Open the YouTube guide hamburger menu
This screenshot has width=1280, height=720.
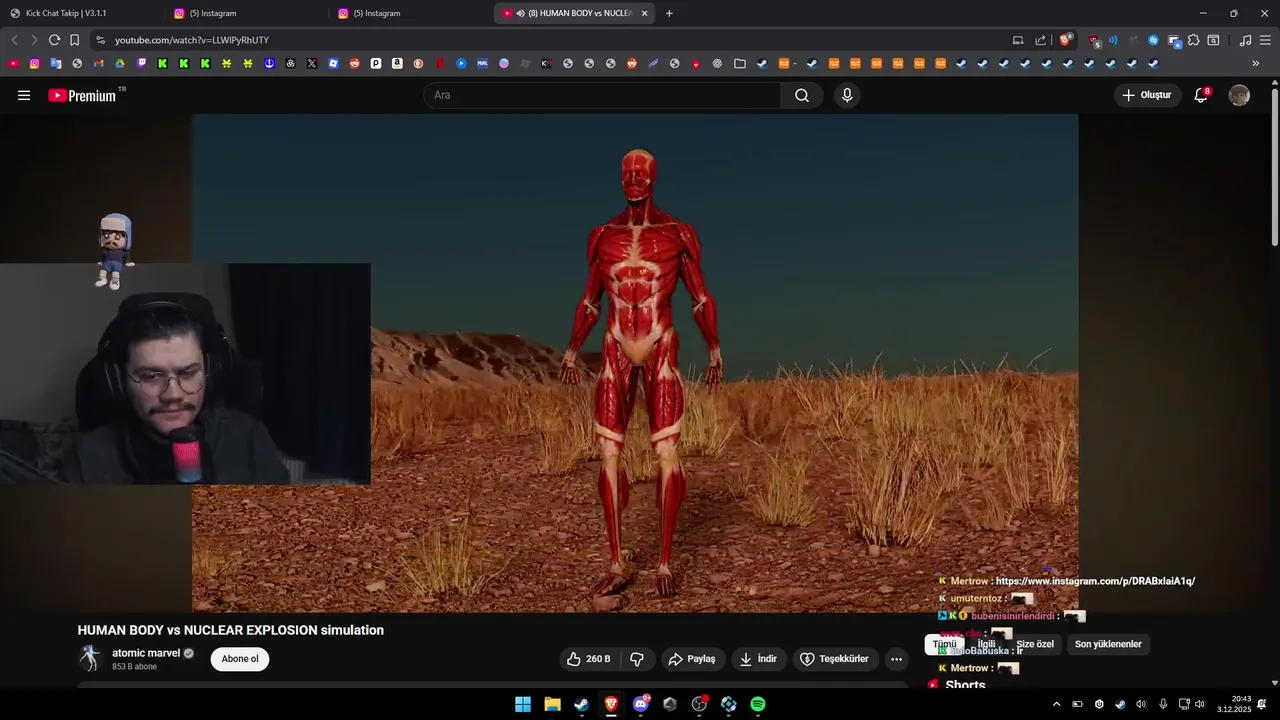[x=24, y=95]
